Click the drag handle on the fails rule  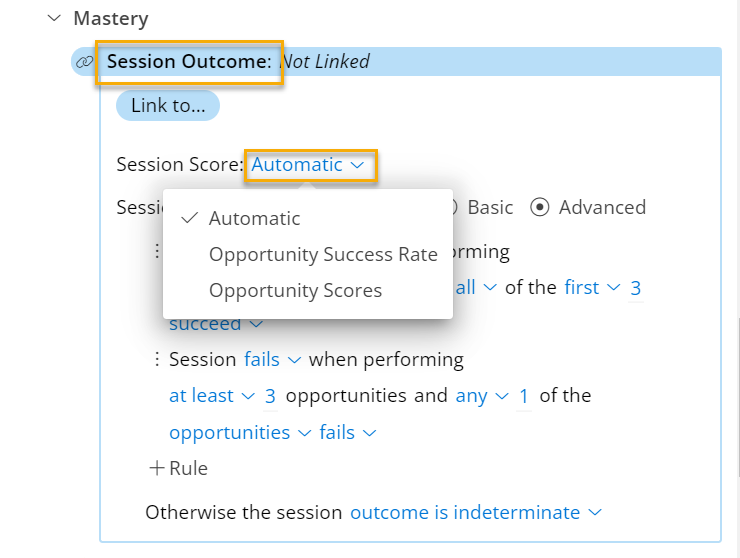click(157, 359)
